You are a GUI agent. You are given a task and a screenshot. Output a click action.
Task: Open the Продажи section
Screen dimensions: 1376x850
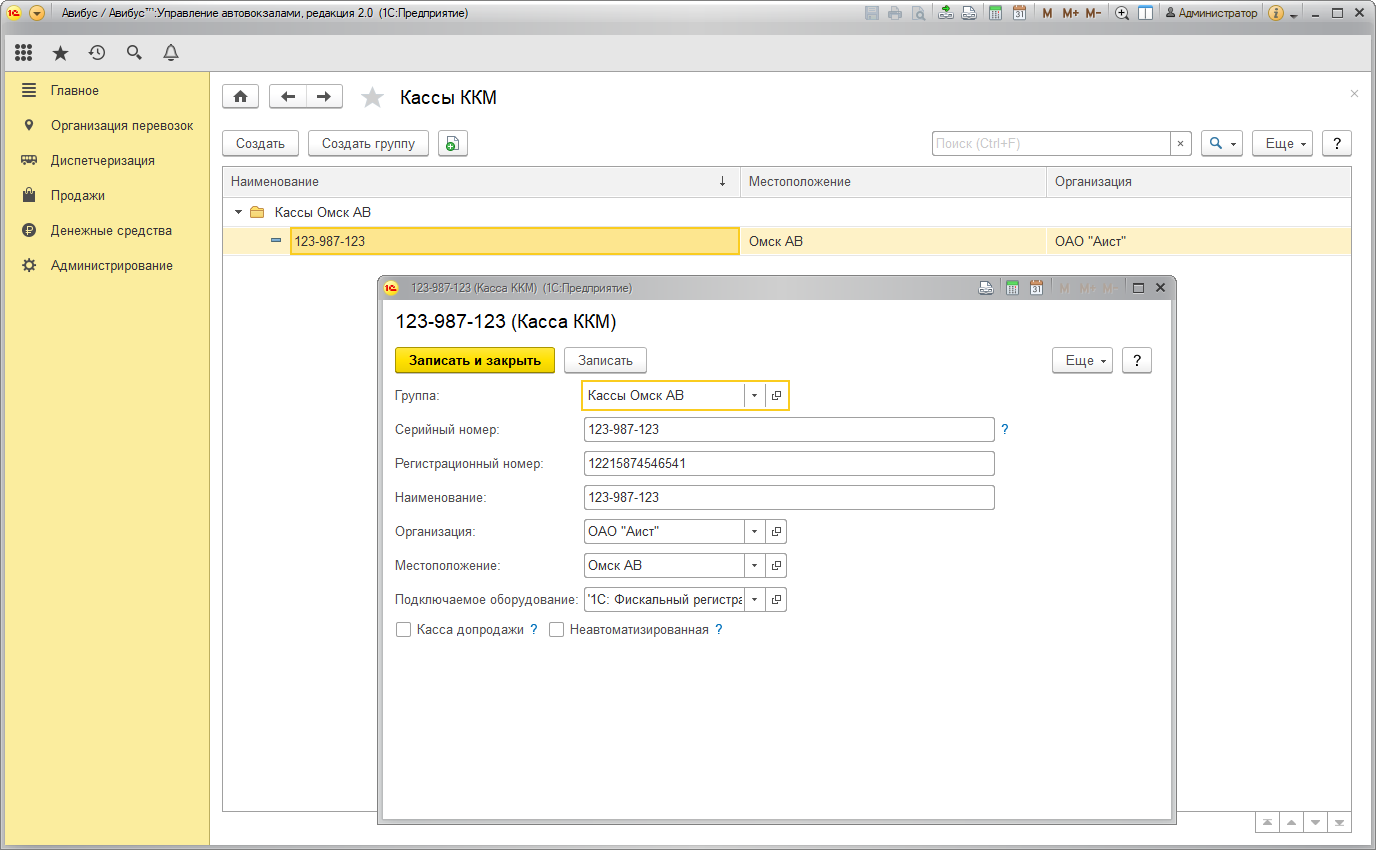click(78, 196)
